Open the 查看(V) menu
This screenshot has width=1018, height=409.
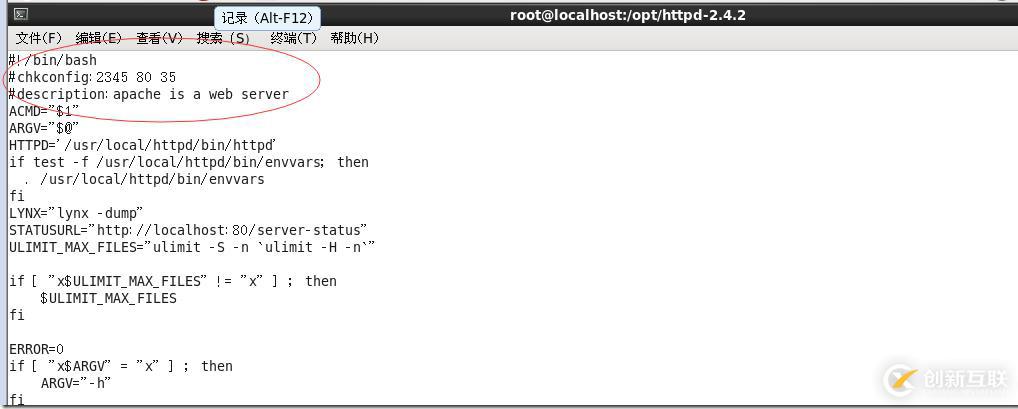pos(160,38)
